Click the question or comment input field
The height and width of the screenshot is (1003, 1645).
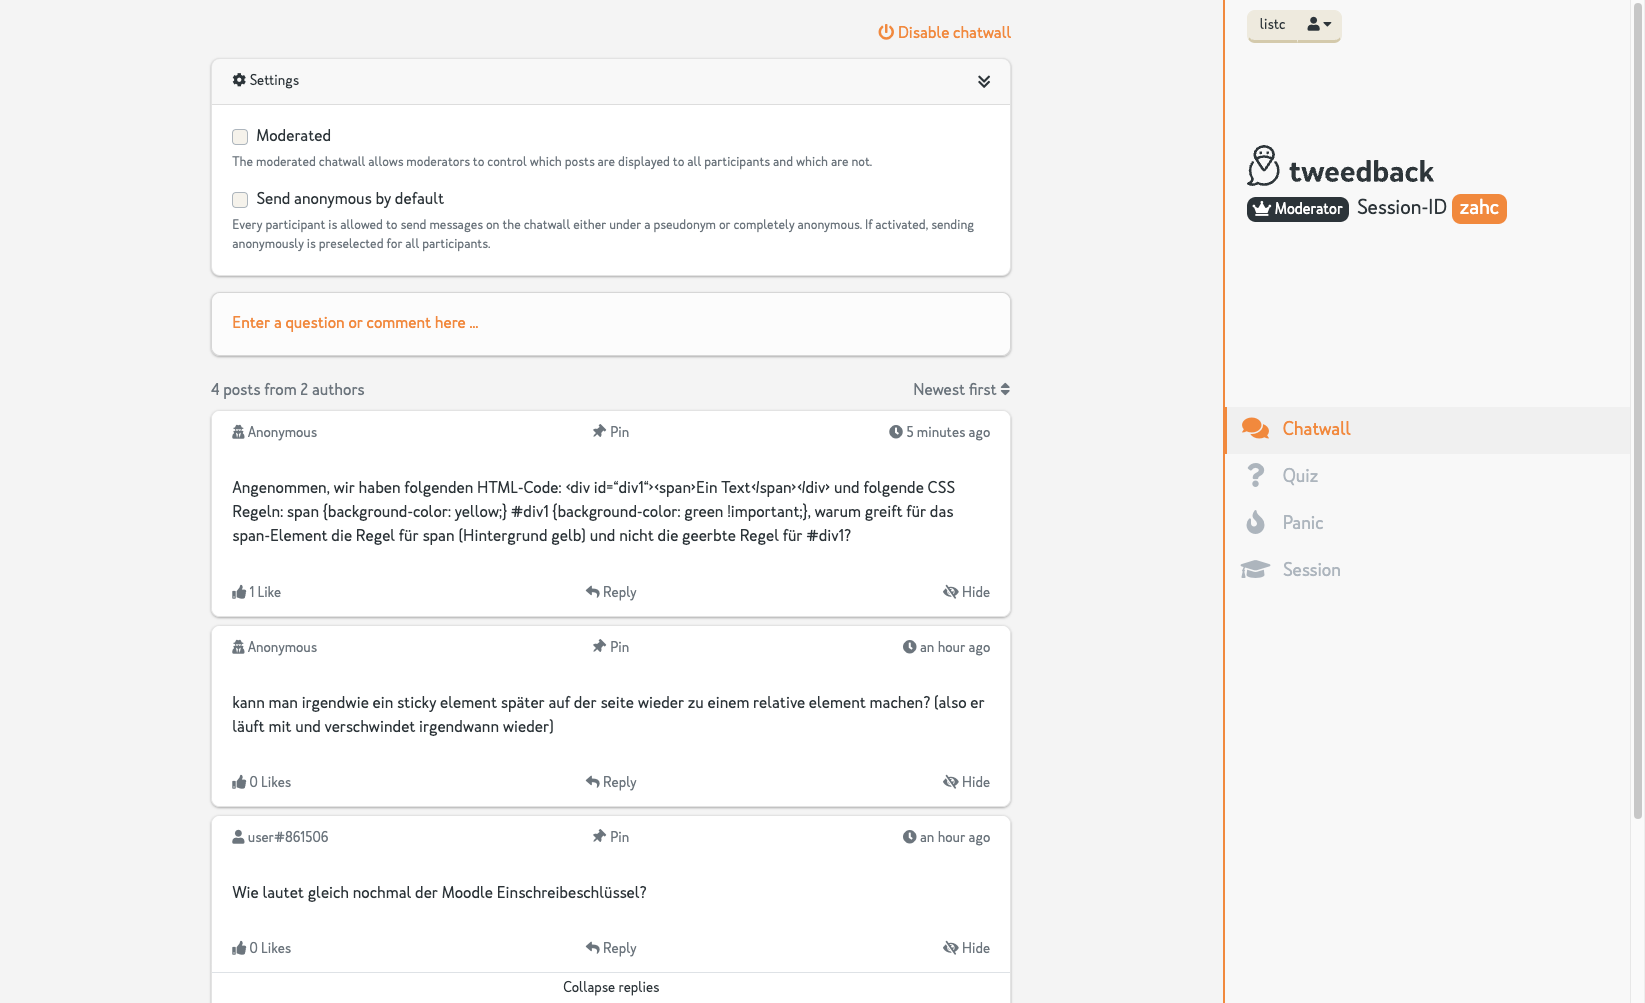(610, 323)
